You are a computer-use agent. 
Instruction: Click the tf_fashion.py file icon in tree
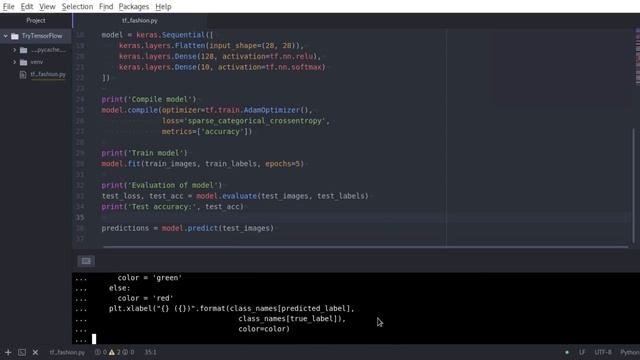[23, 75]
